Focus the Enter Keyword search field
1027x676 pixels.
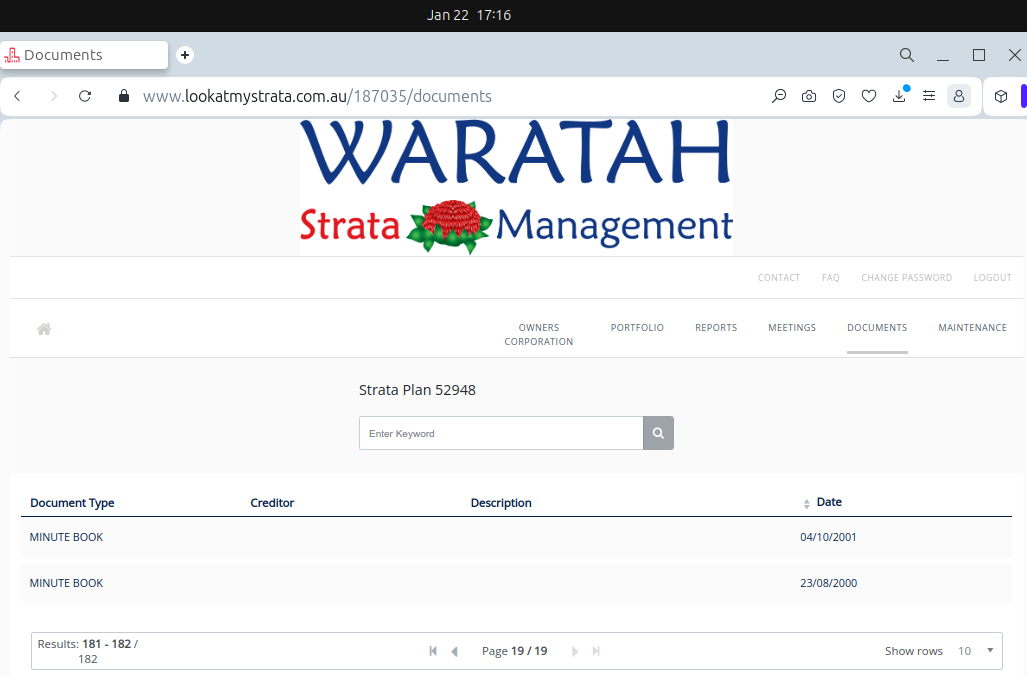pyautogui.click(x=501, y=433)
